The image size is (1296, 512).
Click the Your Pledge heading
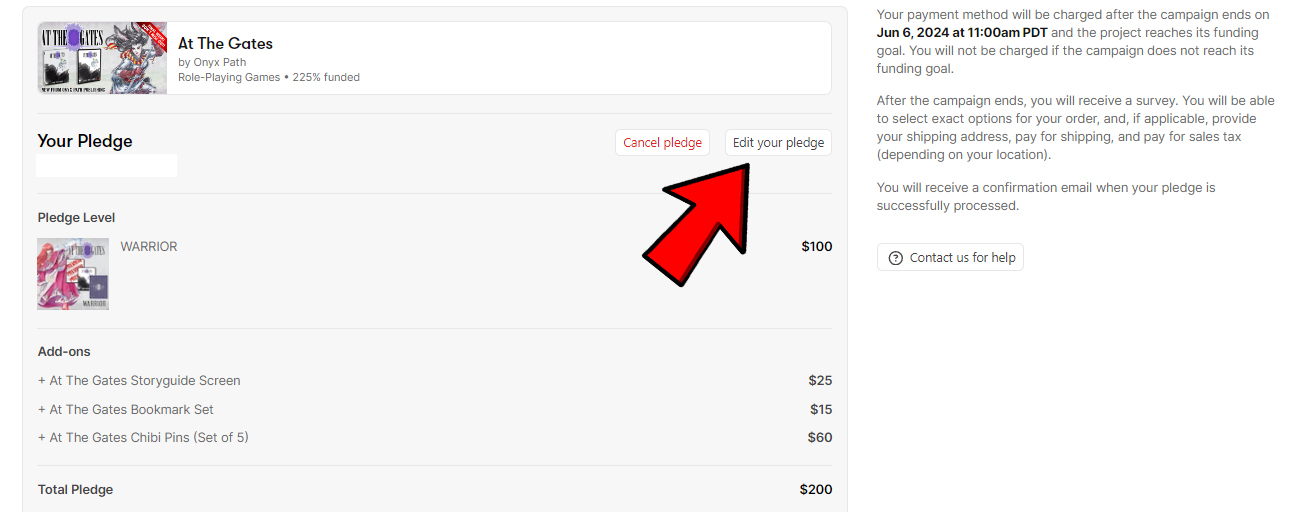pos(85,141)
